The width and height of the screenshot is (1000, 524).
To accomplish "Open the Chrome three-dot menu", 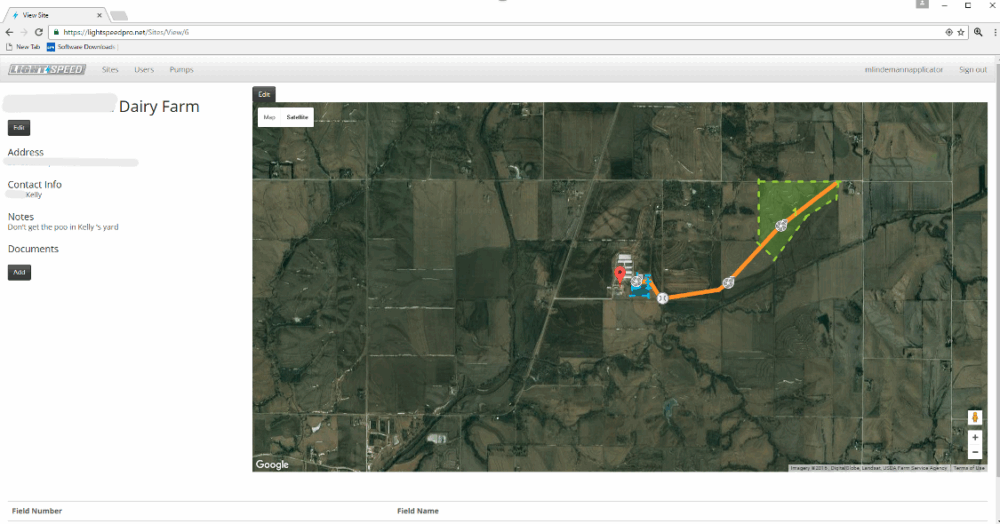I will [993, 32].
